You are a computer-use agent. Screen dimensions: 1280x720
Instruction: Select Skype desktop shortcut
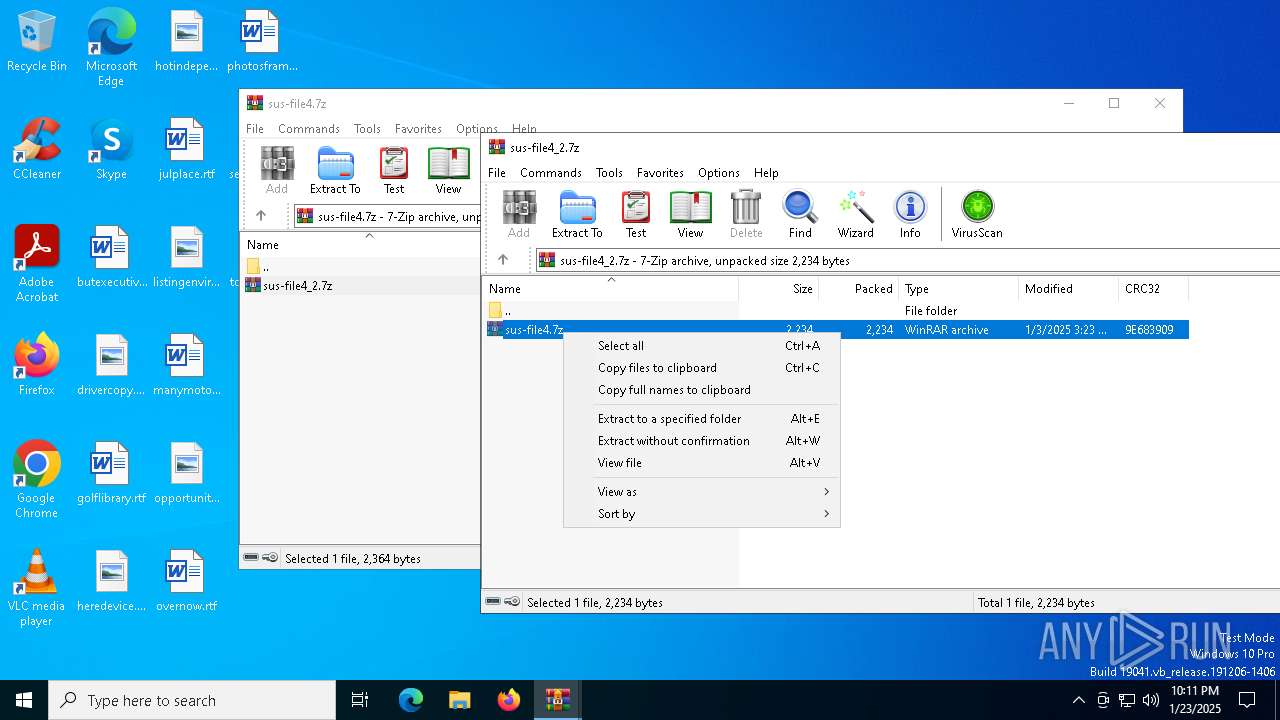click(x=111, y=150)
